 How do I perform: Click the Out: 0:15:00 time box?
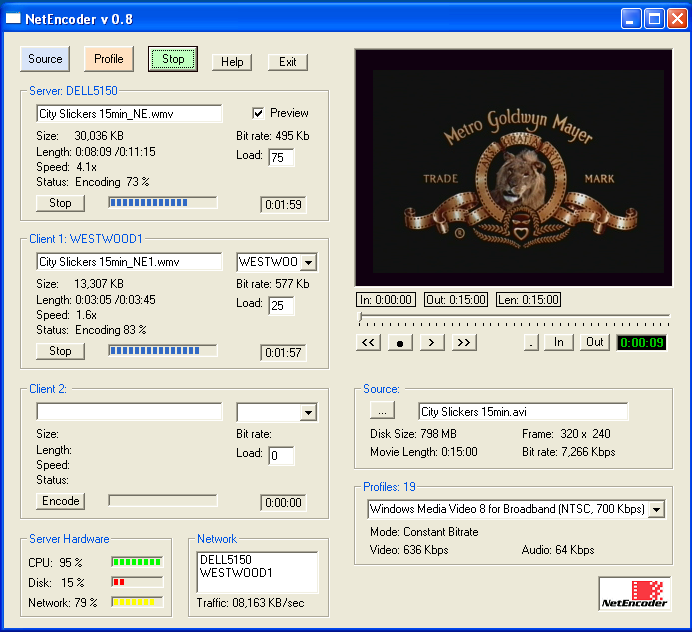[456, 300]
